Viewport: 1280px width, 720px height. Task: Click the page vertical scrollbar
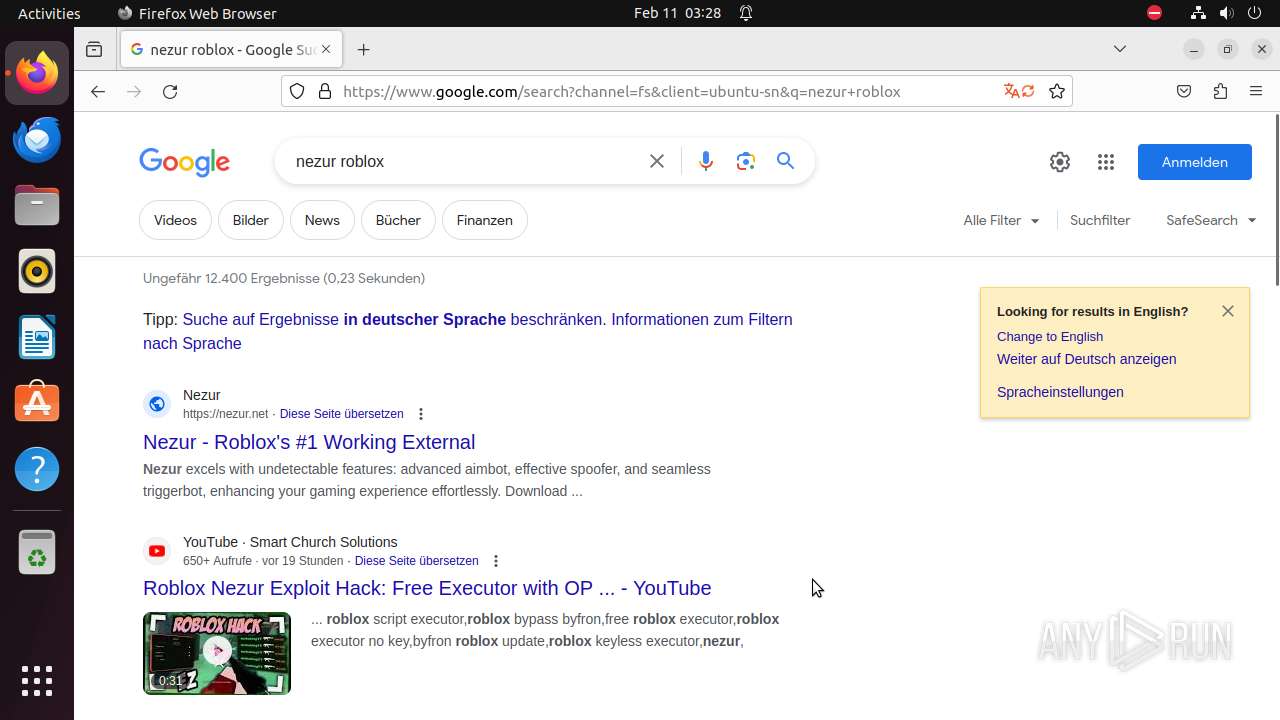coord(1275,200)
